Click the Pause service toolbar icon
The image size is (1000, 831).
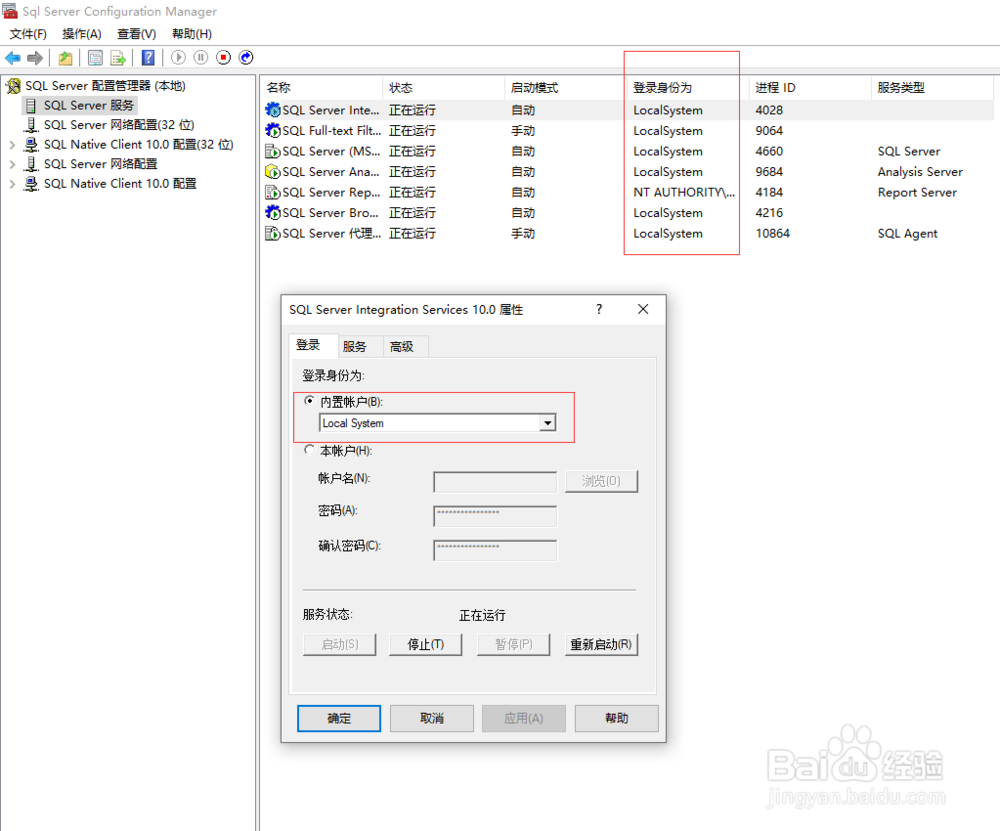coord(201,57)
